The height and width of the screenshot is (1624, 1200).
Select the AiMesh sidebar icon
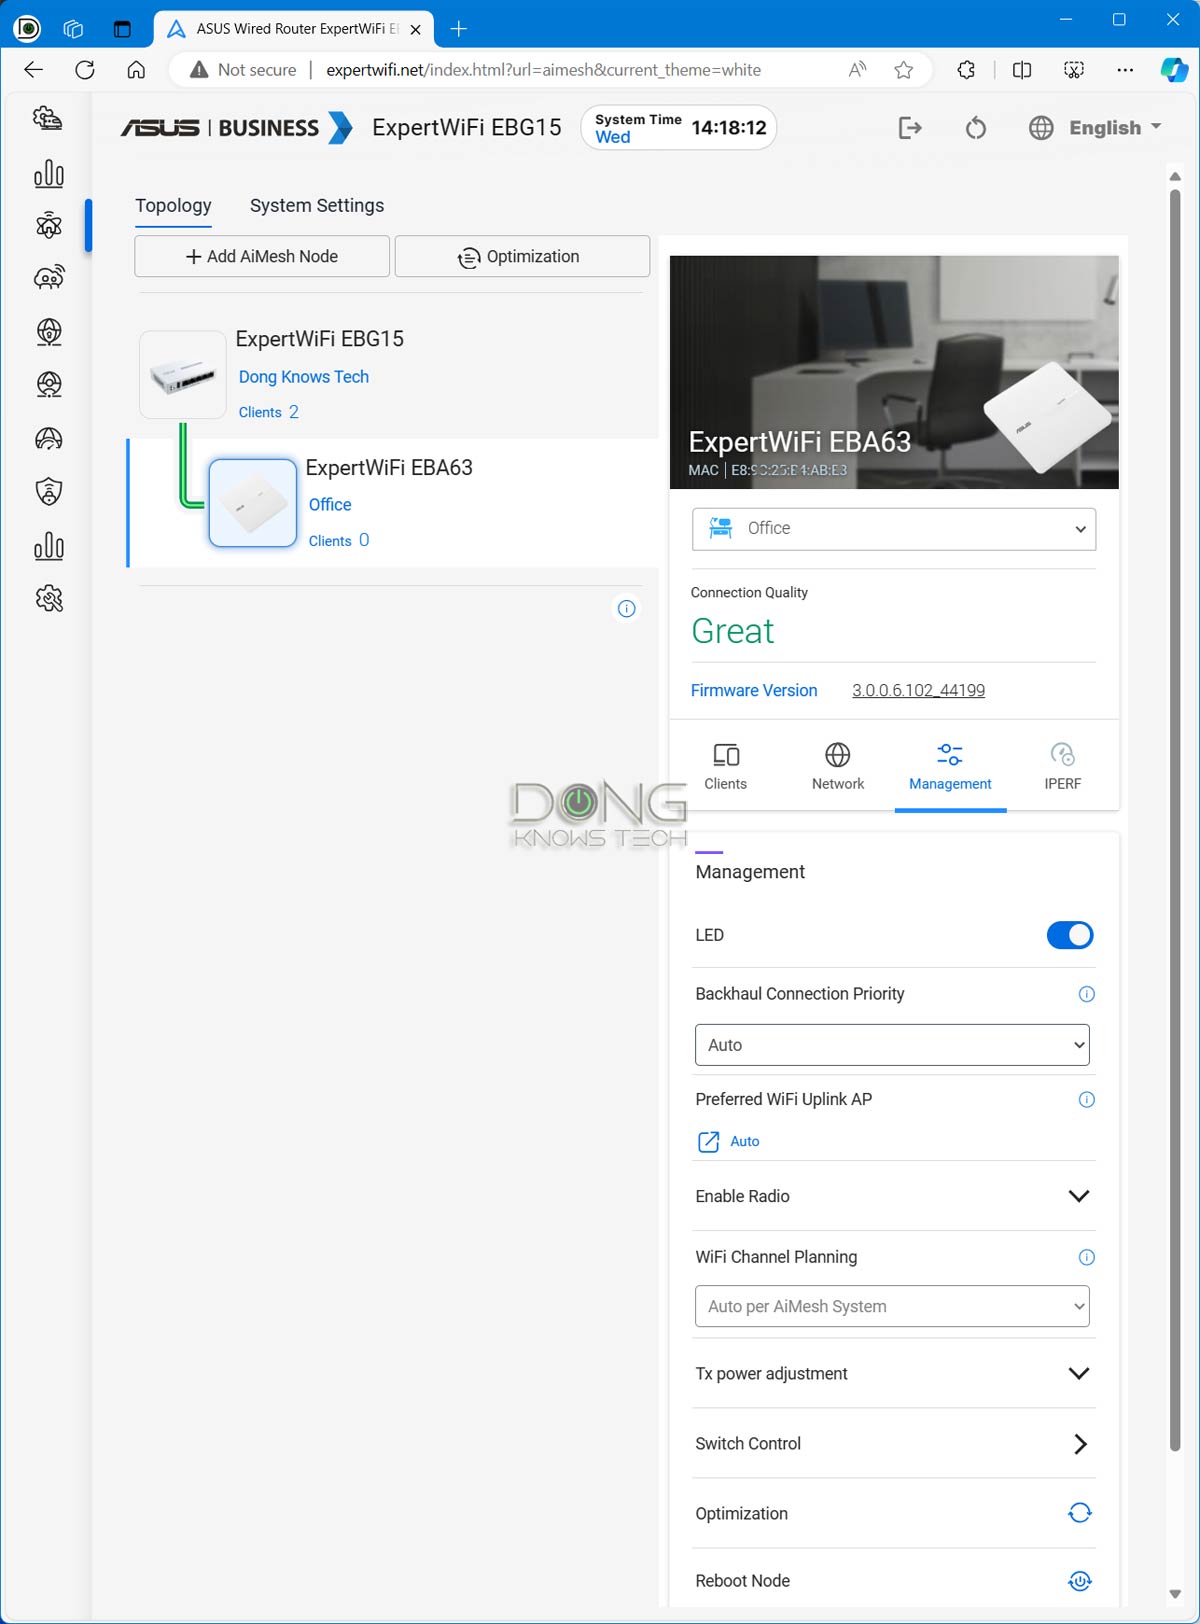click(48, 226)
